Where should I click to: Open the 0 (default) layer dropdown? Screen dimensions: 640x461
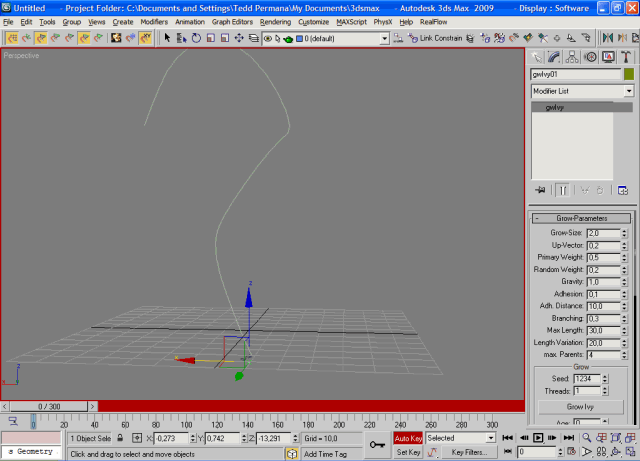coord(384,39)
